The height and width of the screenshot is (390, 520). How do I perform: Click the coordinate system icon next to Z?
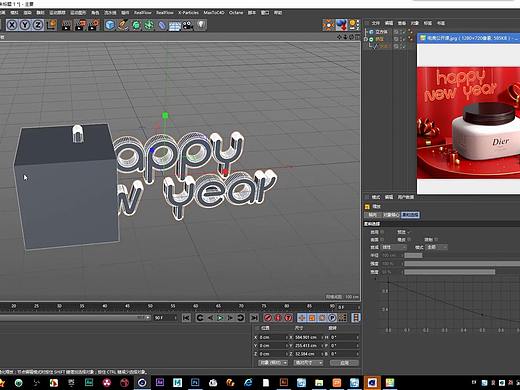tap(51, 25)
